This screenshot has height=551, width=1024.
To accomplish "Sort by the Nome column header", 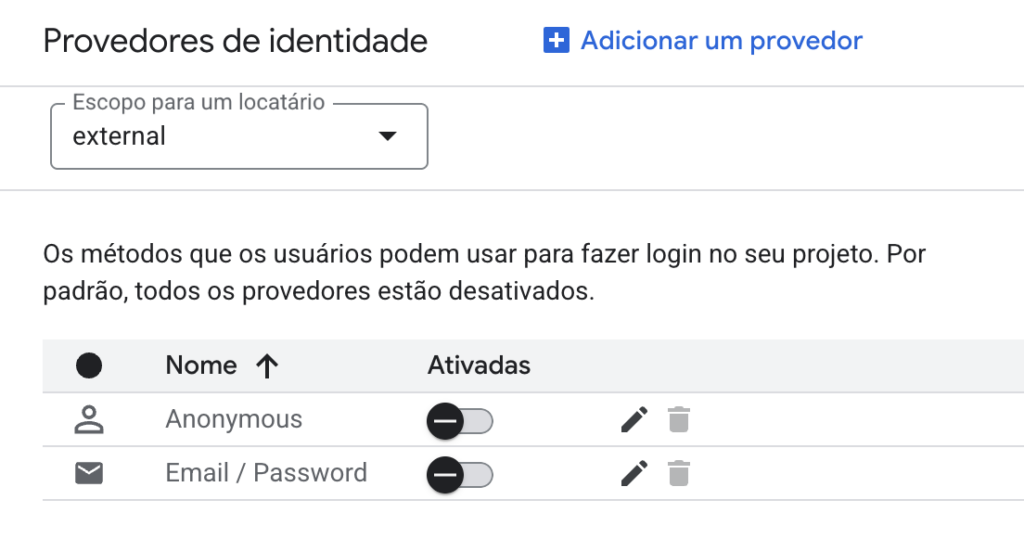I will point(201,366).
